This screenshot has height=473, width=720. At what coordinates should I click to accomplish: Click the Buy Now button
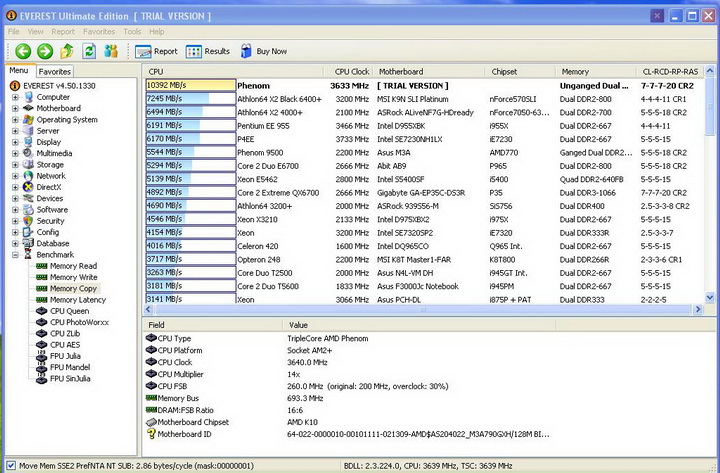coord(264,51)
